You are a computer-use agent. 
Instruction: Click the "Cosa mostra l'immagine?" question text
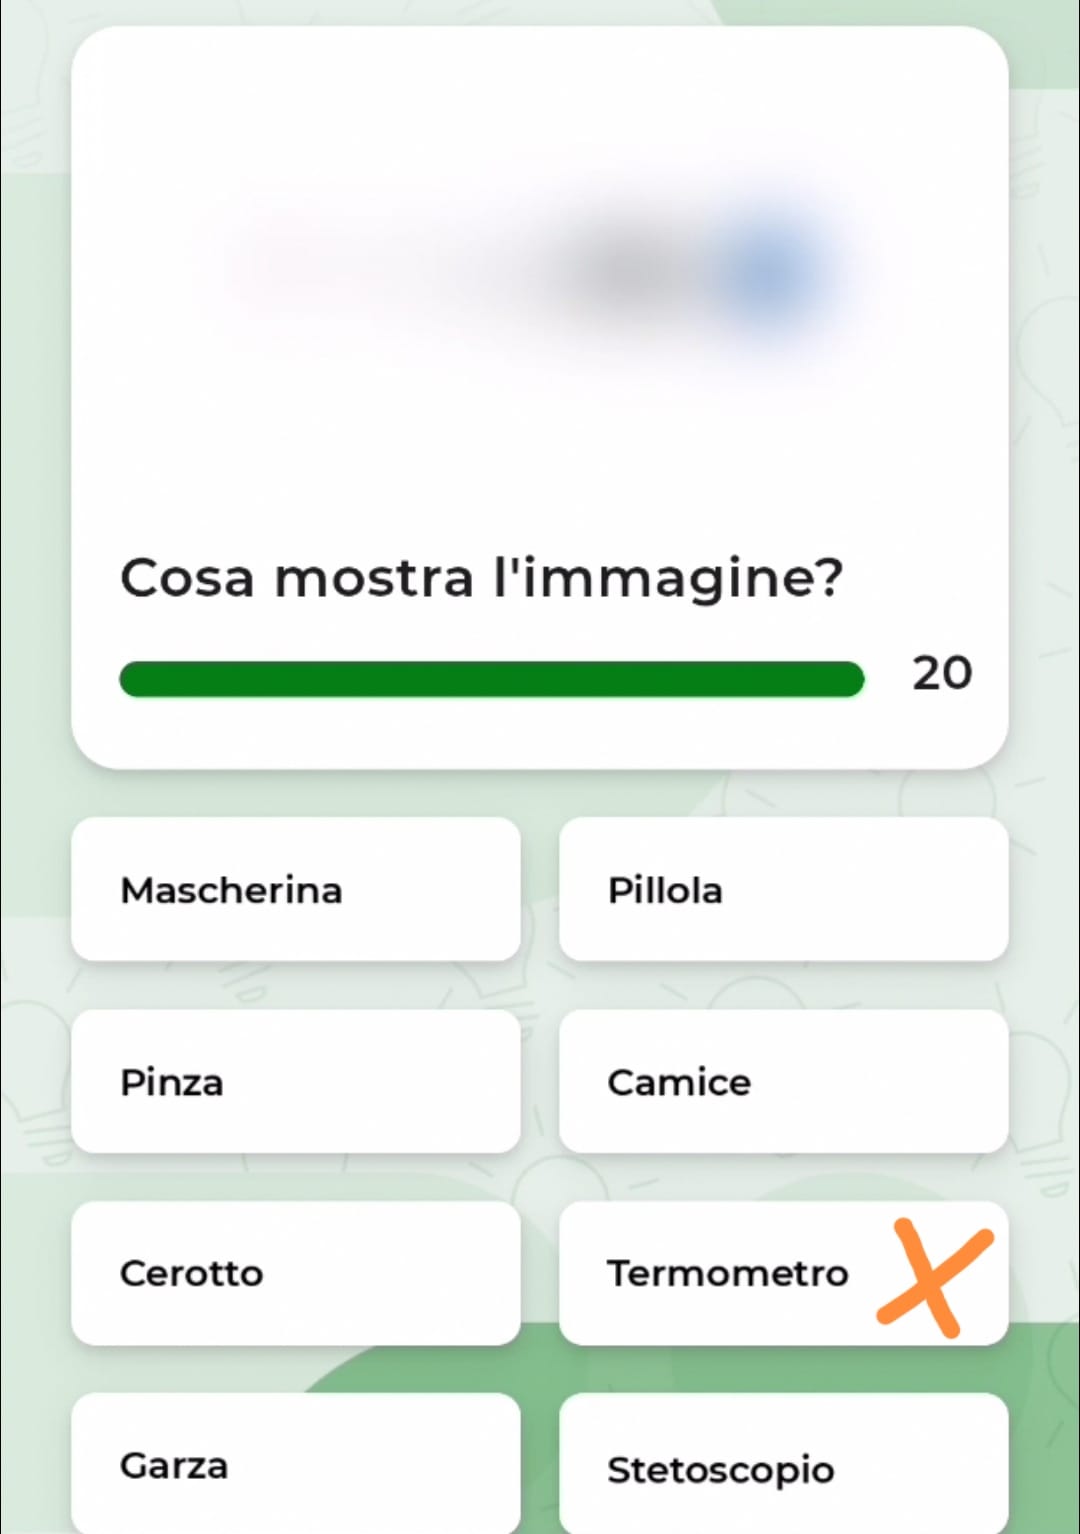481,578
